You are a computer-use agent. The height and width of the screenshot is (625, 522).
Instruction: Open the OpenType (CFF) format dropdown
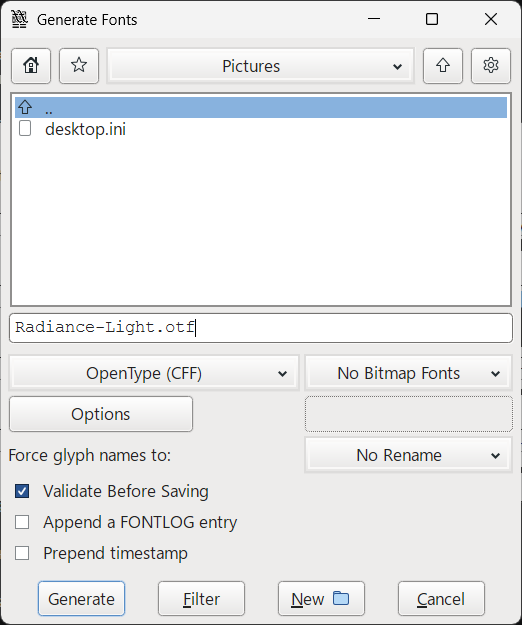[x=154, y=373]
